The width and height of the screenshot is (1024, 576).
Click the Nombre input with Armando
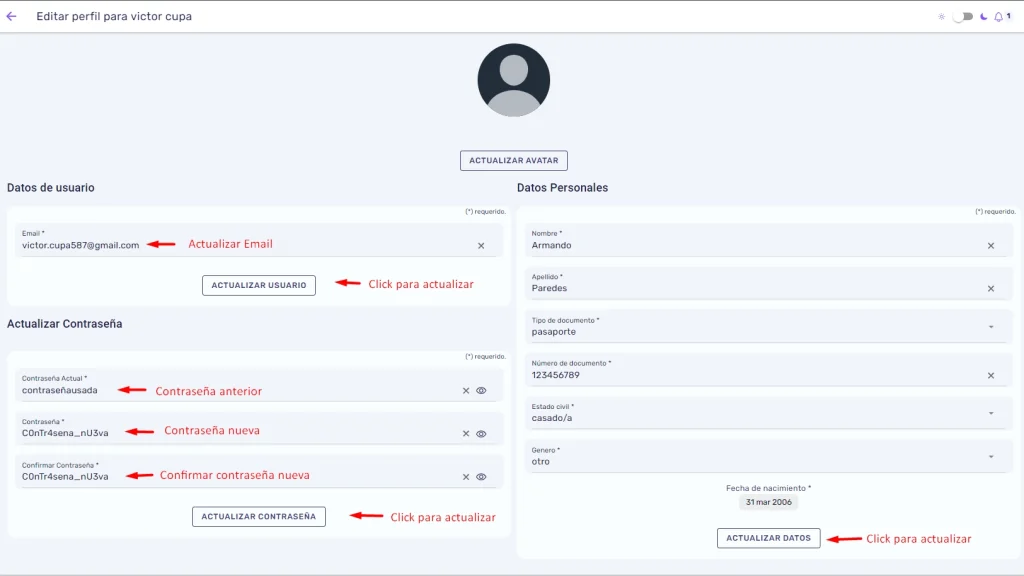769,240
